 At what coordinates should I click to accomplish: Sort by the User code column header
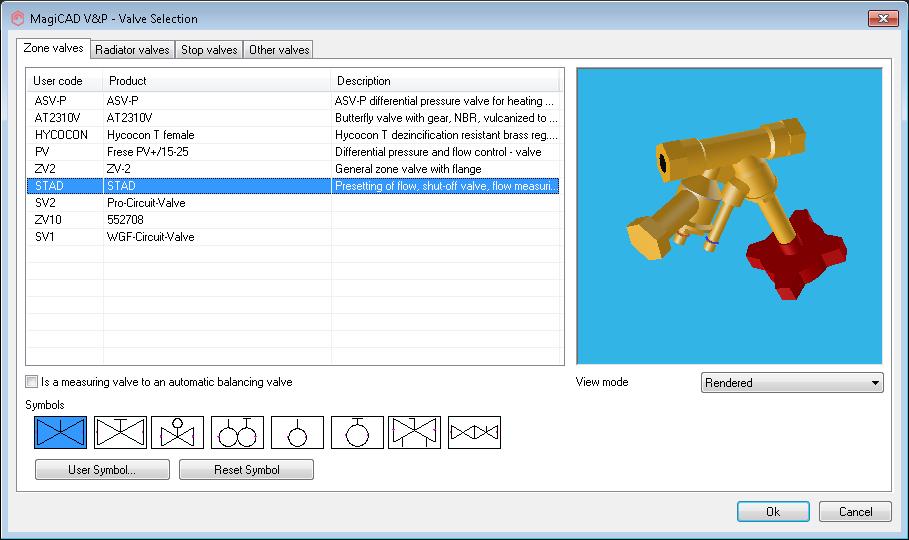[x=64, y=81]
